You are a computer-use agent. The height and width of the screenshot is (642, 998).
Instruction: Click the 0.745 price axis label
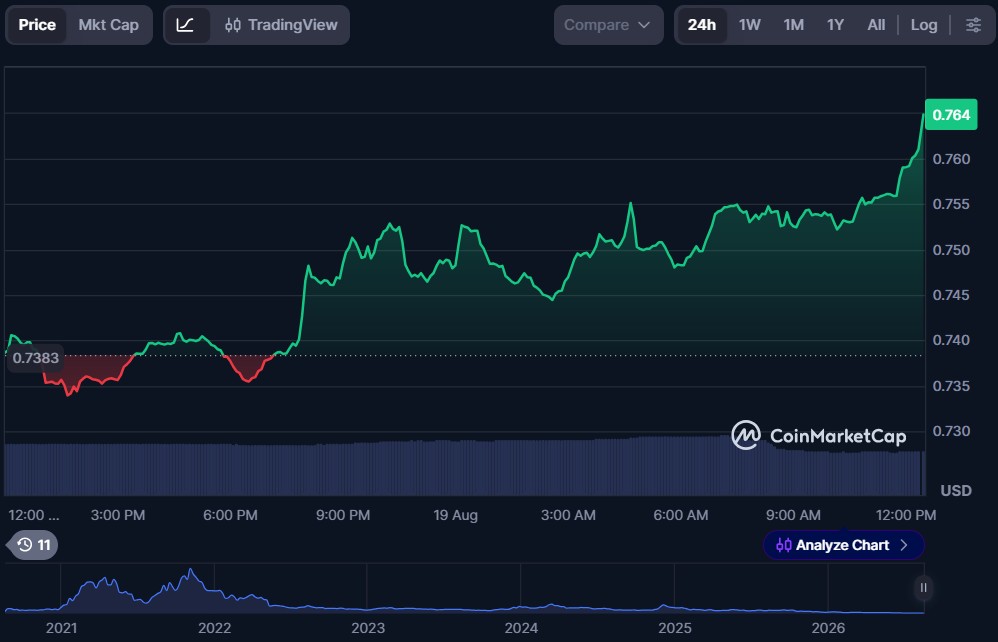coord(951,295)
